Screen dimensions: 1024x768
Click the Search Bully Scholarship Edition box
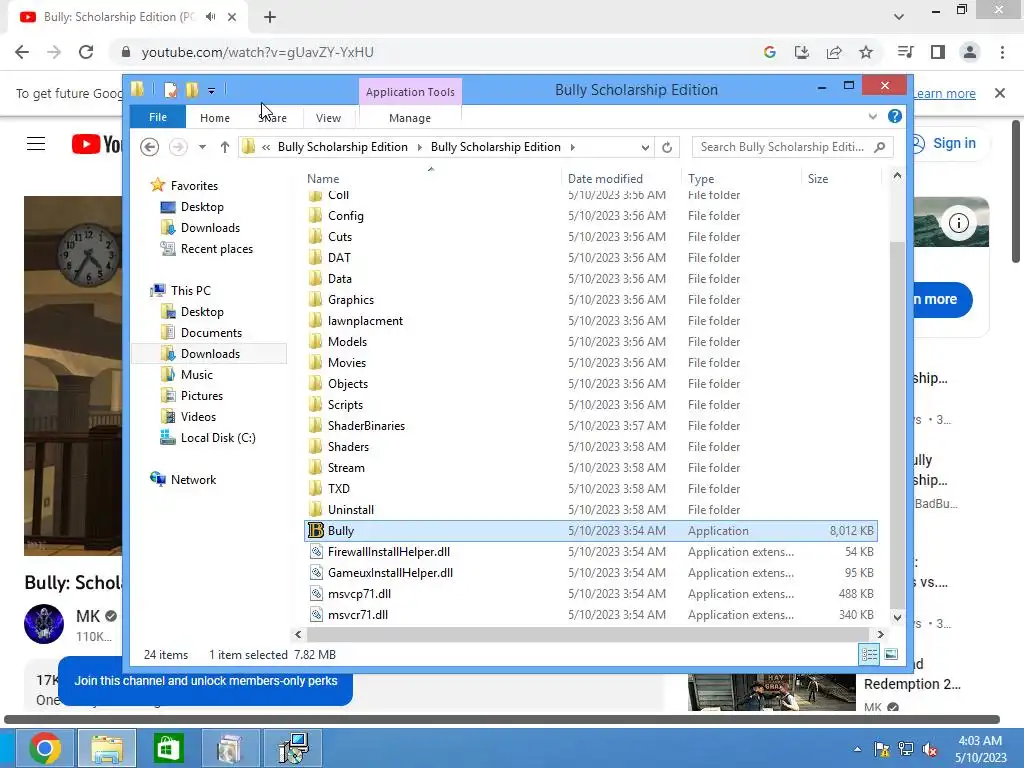point(793,147)
